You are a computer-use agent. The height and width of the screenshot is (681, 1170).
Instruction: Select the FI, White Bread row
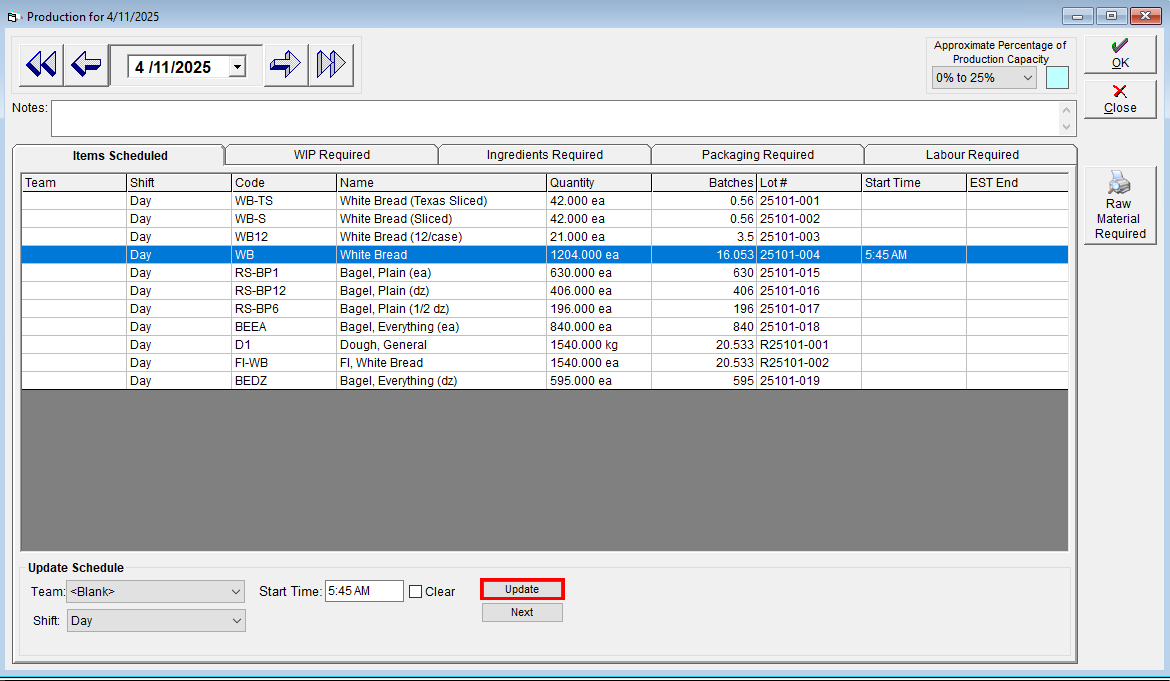pyautogui.click(x=545, y=363)
